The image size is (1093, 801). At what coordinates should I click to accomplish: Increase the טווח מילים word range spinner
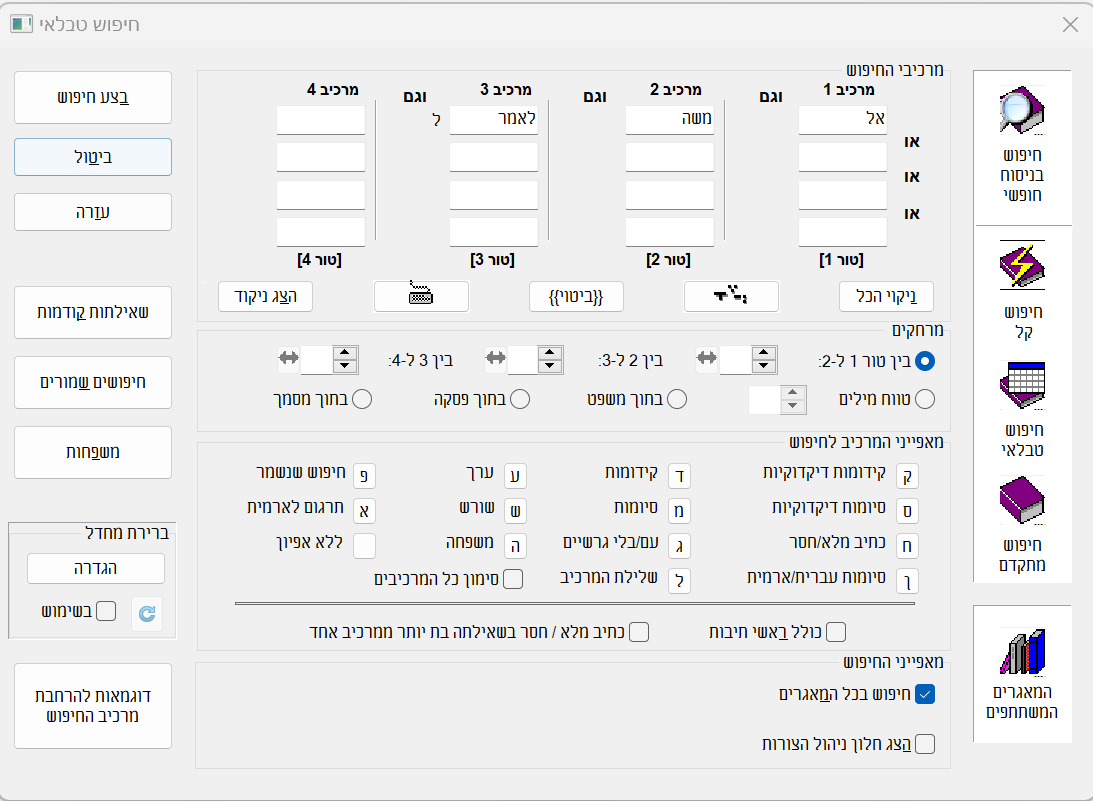pos(793,392)
